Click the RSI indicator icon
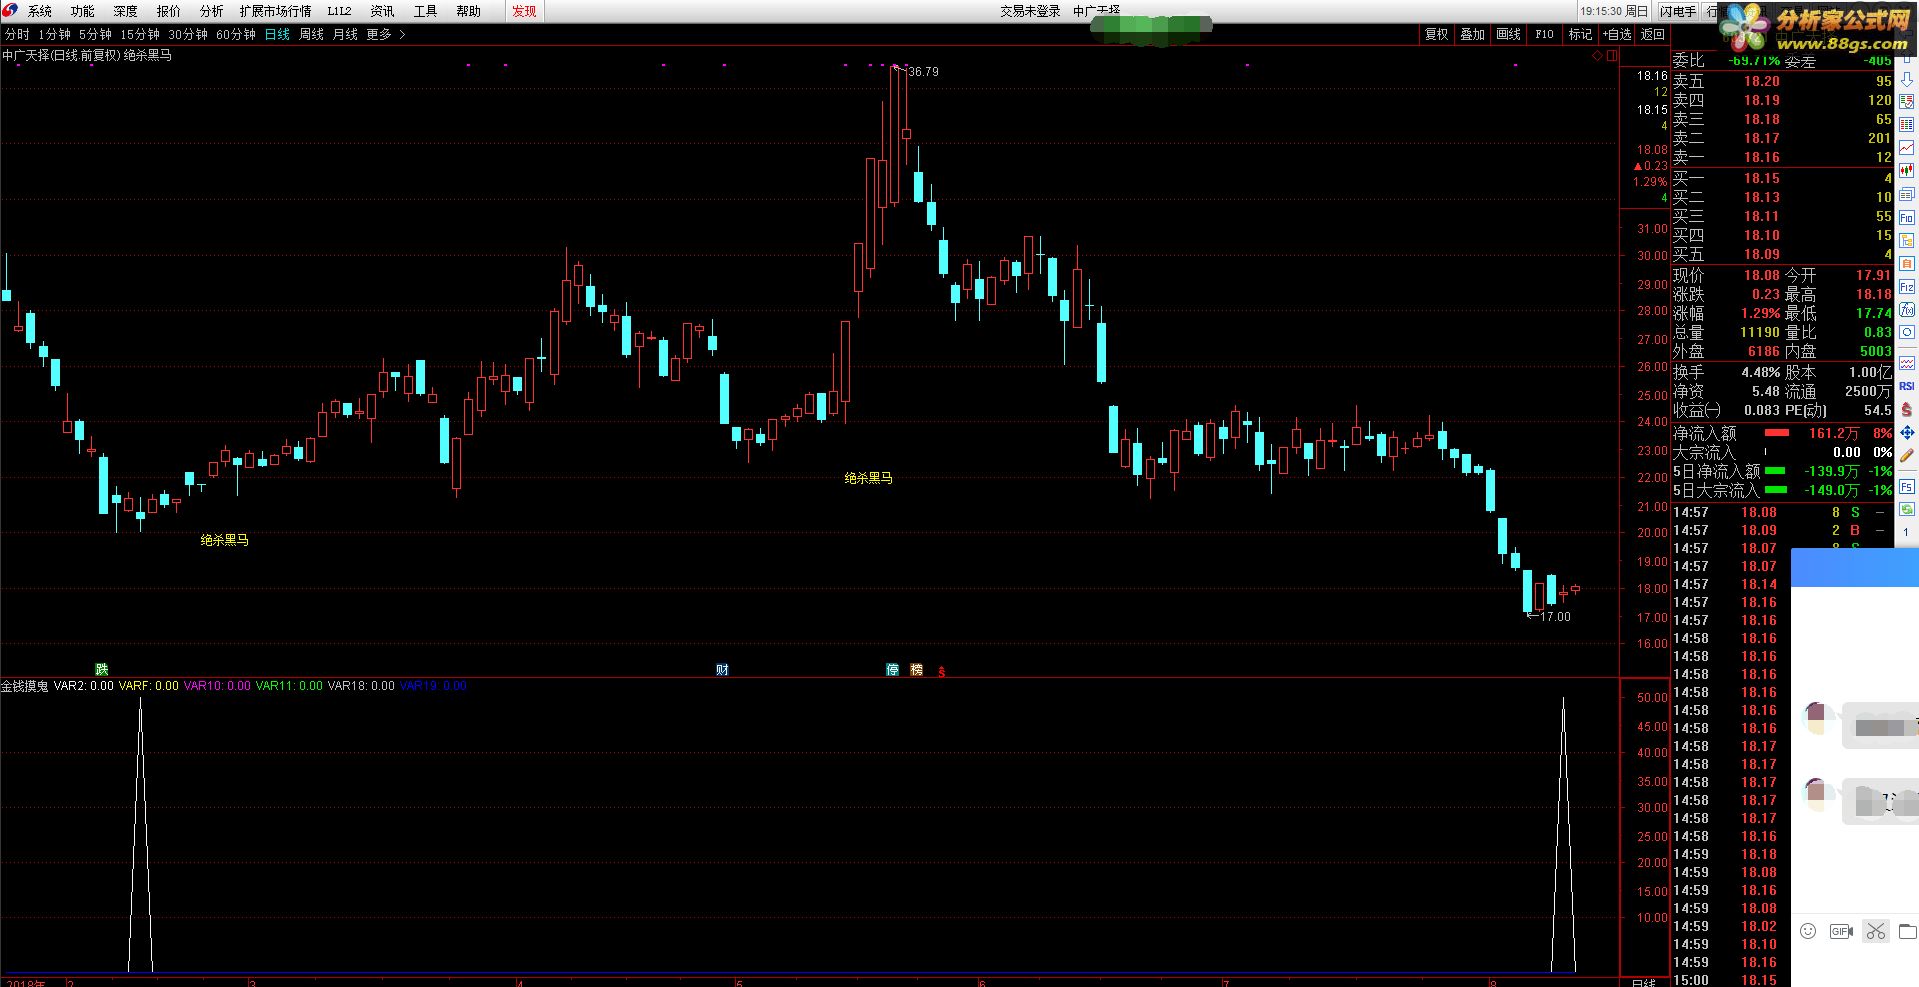The height and width of the screenshot is (987, 1919). tap(1907, 386)
